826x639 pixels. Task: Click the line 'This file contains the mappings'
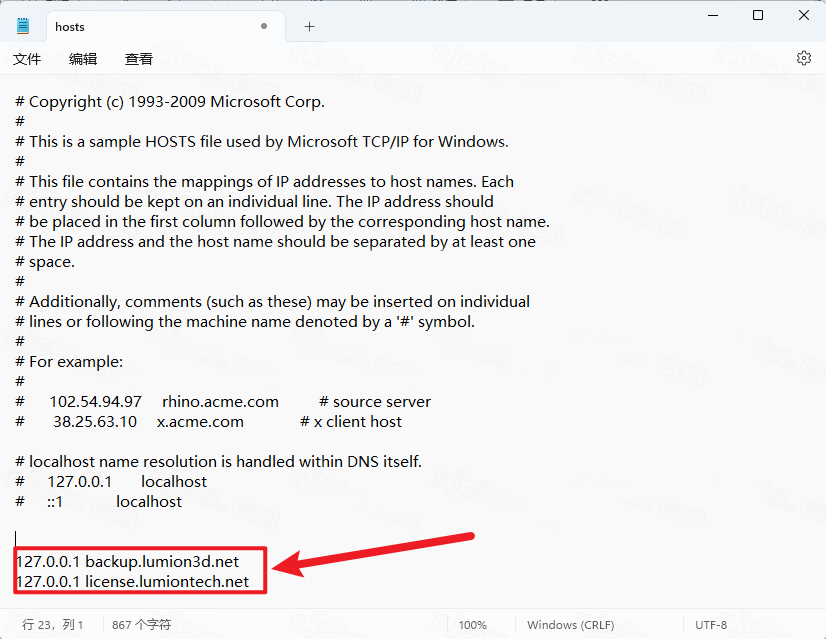pyautogui.click(x=264, y=182)
